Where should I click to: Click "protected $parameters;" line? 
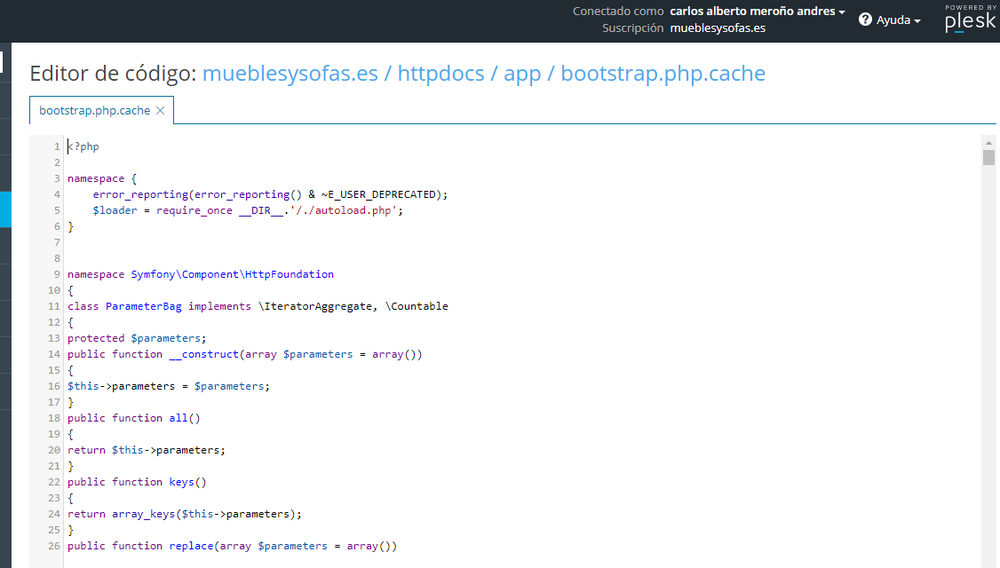[x=137, y=339]
